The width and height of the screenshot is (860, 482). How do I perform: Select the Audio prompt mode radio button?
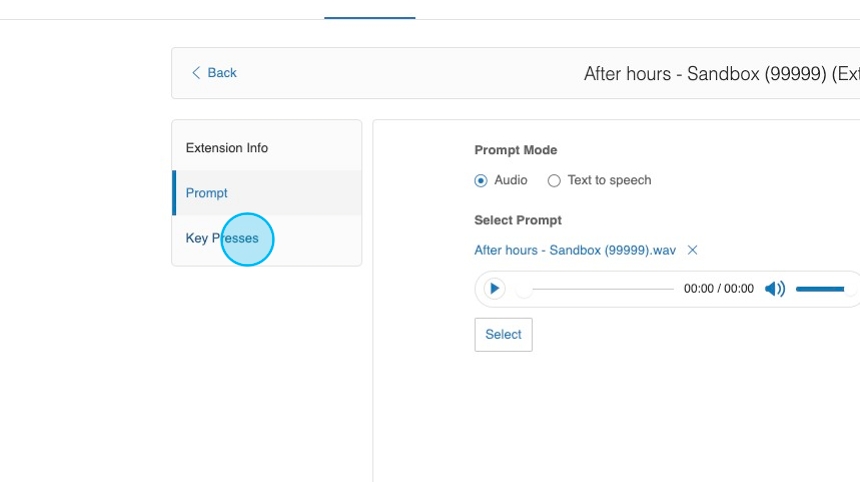482,181
